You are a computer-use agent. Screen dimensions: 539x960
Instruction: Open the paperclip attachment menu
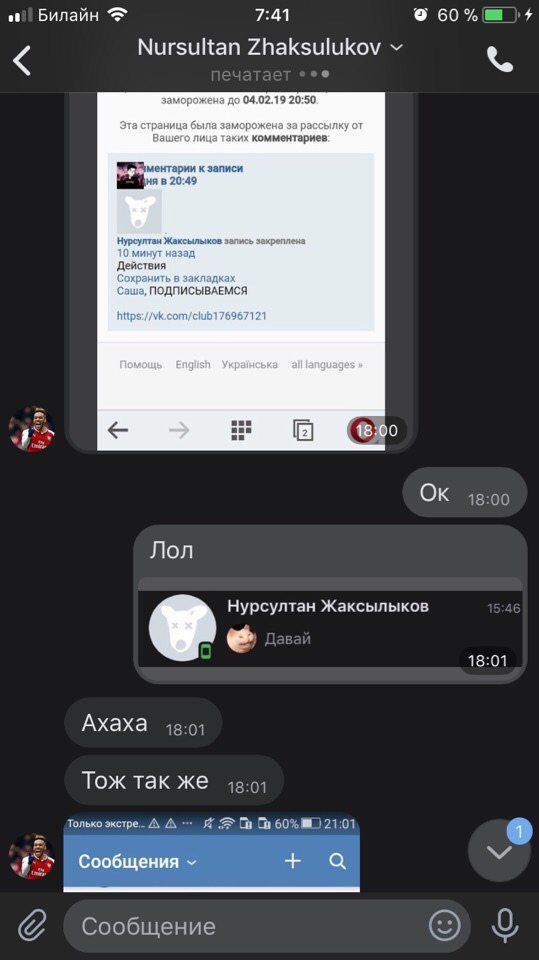click(x=32, y=925)
